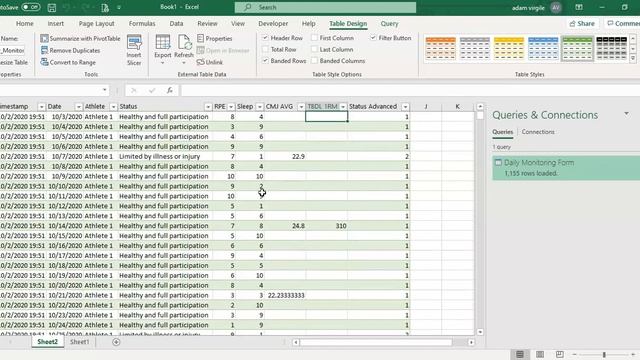Select the Daily Monitoring Form query
The height and width of the screenshot is (360, 640).
566,168
